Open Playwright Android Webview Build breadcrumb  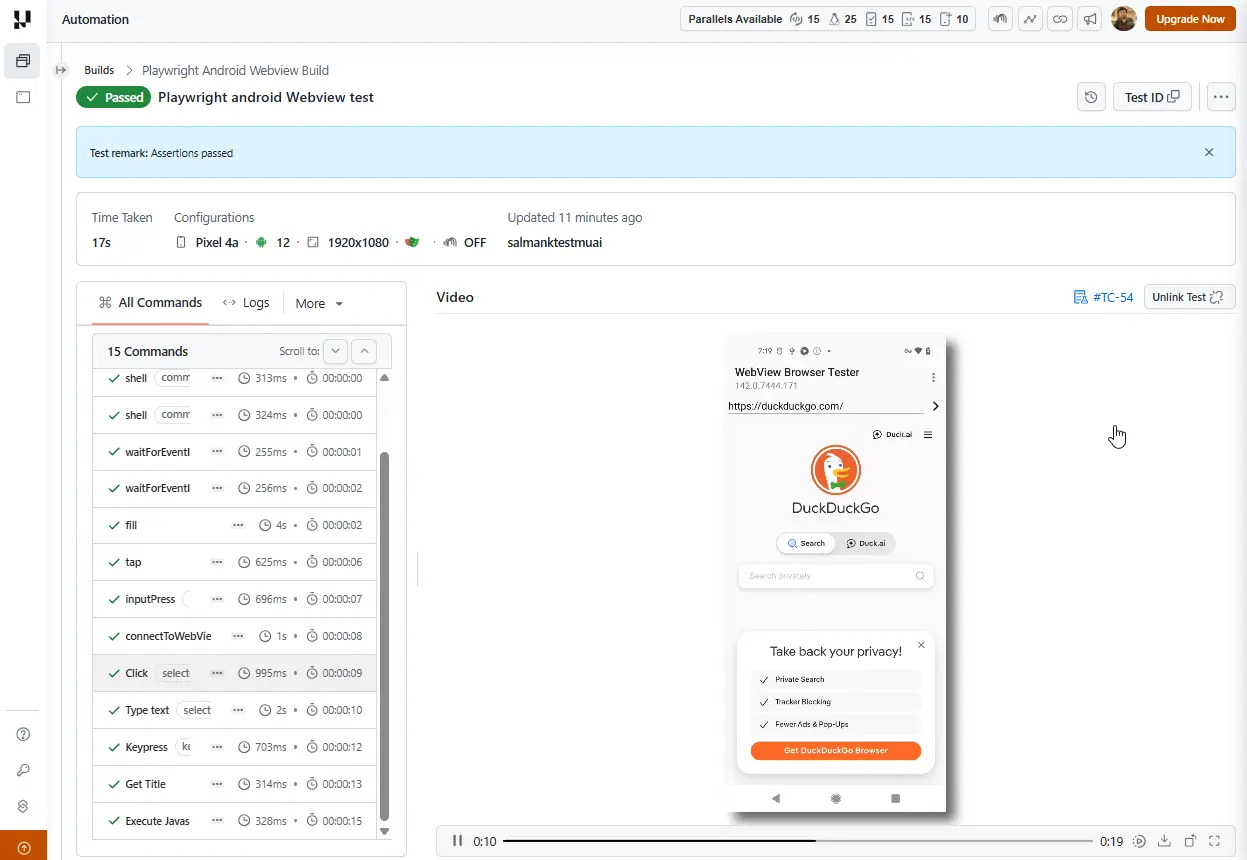tap(235, 70)
